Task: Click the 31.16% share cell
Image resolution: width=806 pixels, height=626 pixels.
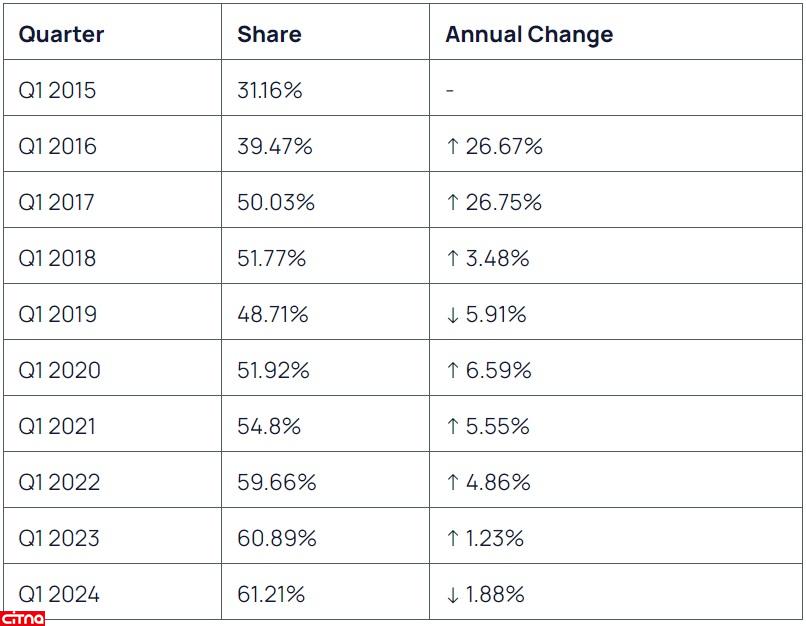Action: (x=270, y=91)
